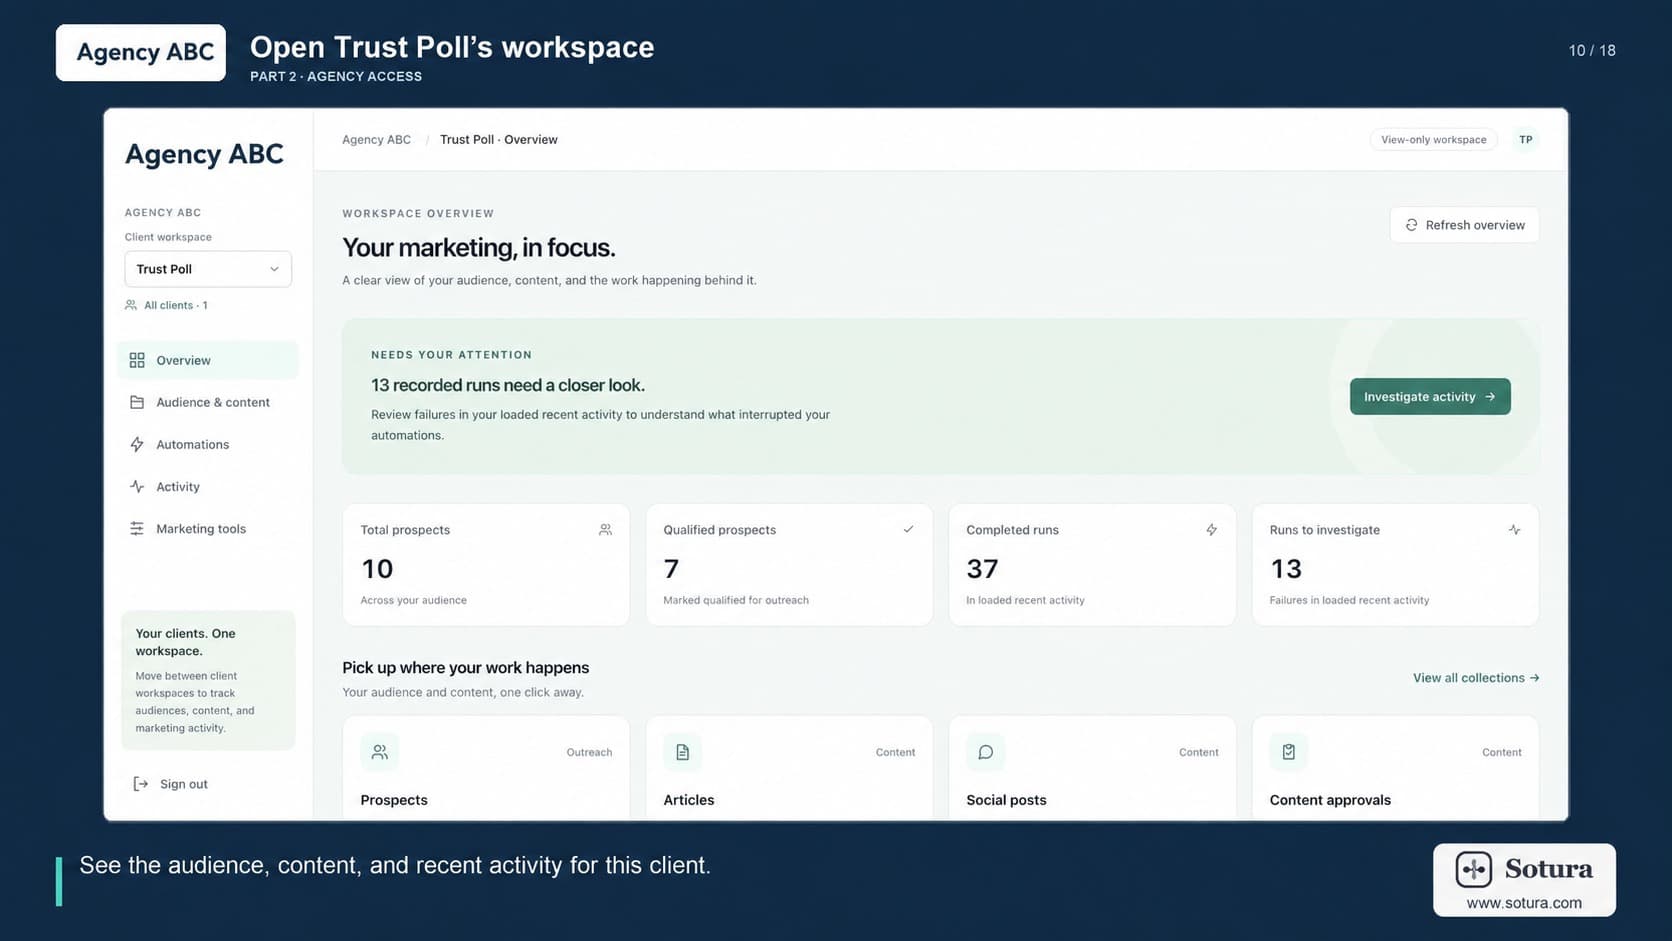Screen dimensions: 1672x941
Task: Open the Articles collection card
Action: click(x=789, y=768)
